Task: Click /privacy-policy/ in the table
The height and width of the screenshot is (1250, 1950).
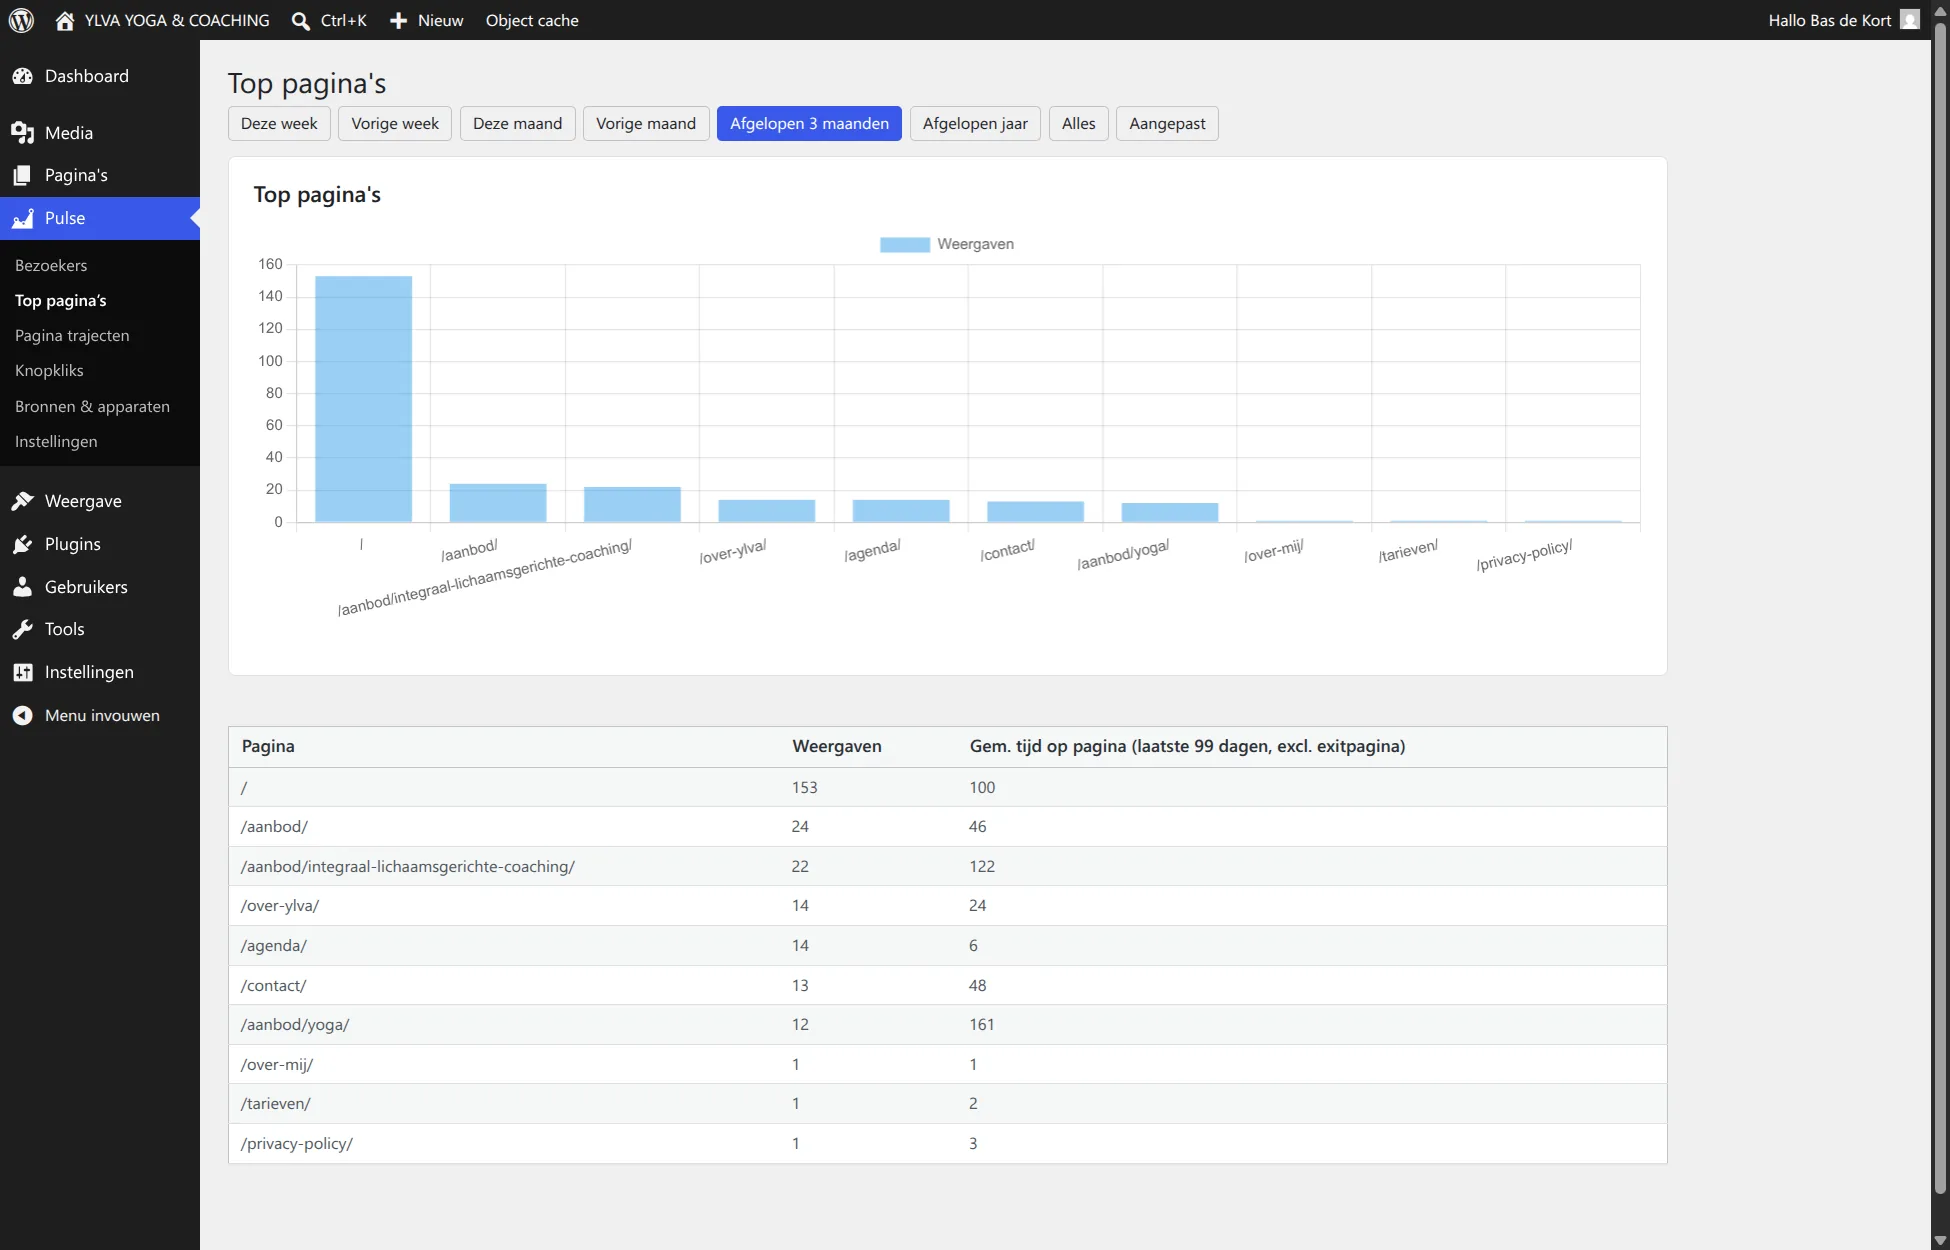Action: tap(296, 1143)
